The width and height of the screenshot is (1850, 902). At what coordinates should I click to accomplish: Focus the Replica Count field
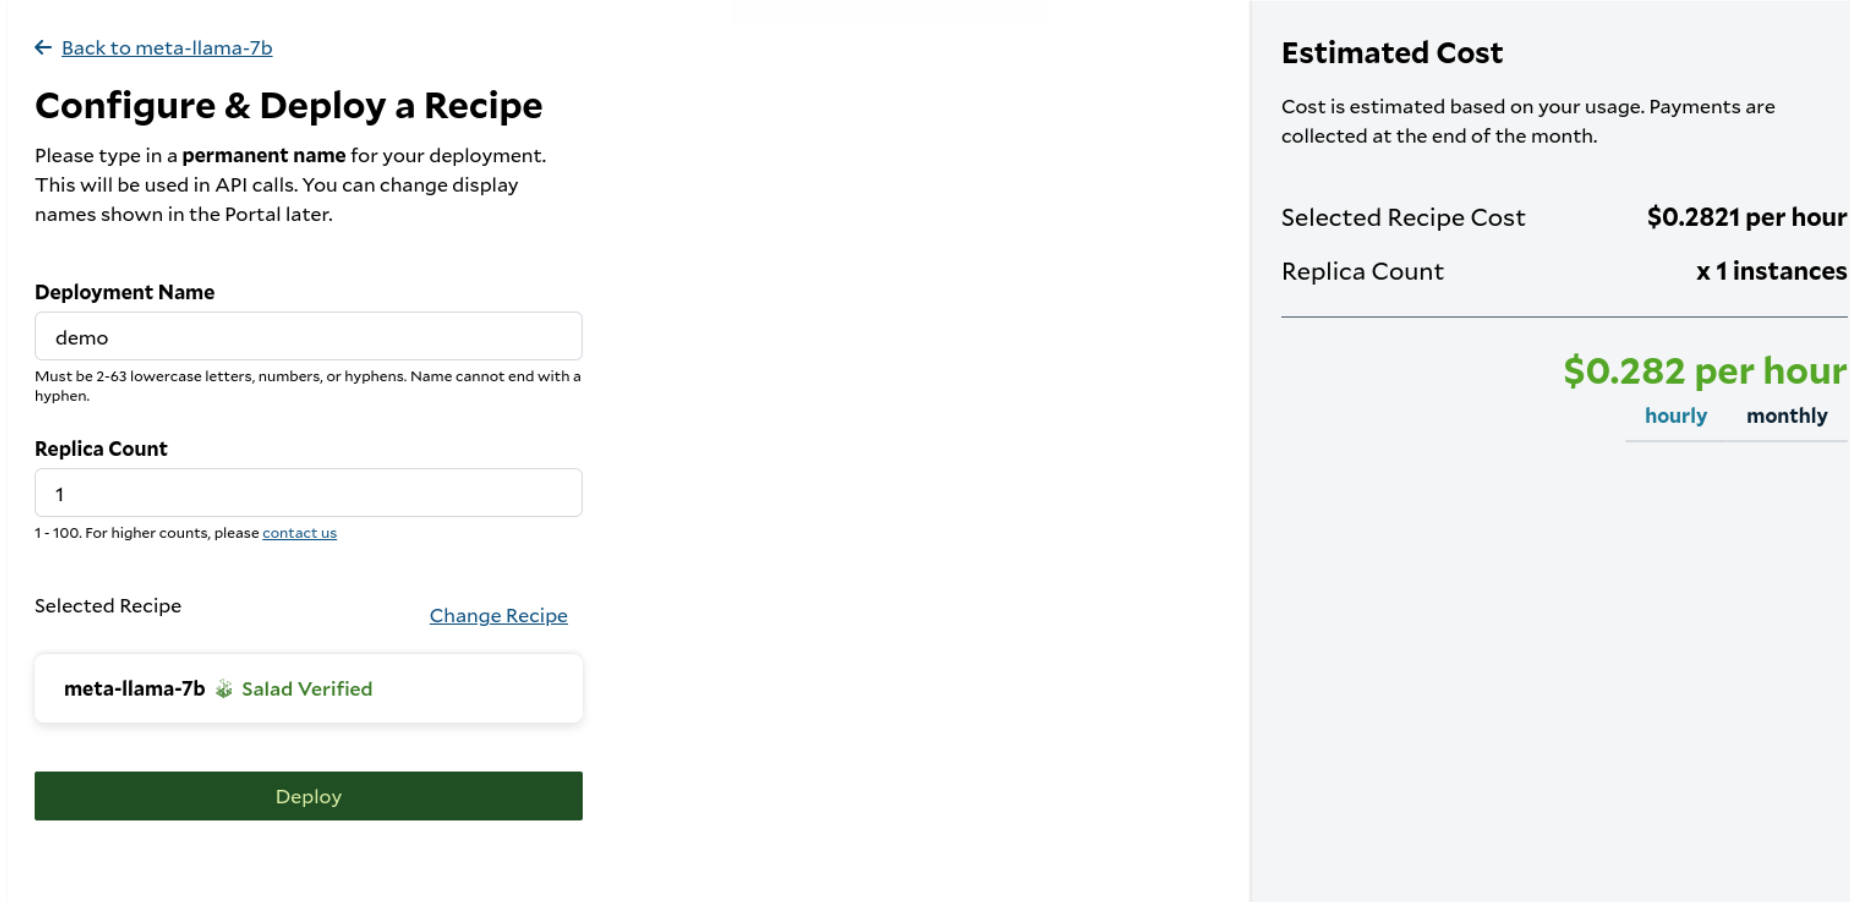[x=308, y=493]
